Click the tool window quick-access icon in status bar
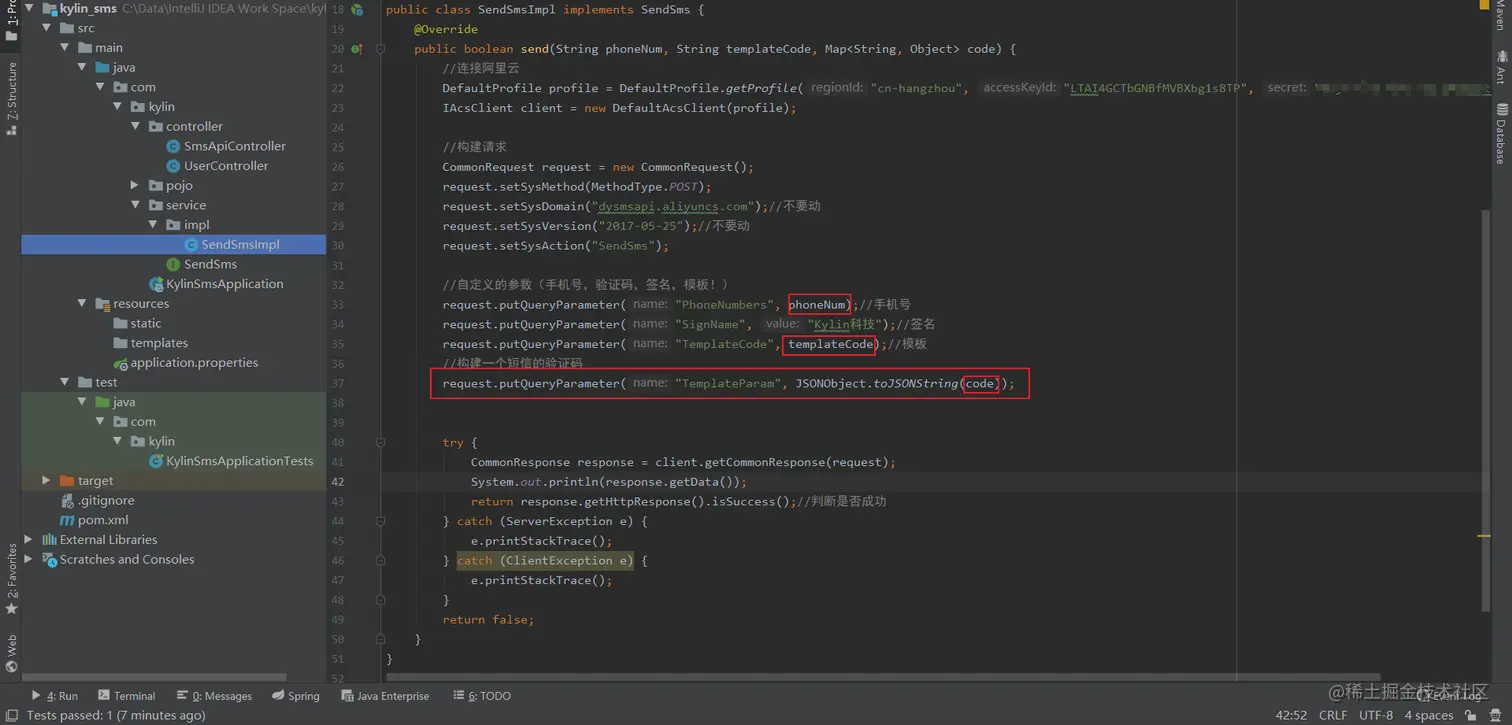Image resolution: width=1512 pixels, height=725 pixels. pyautogui.click(x=12, y=716)
